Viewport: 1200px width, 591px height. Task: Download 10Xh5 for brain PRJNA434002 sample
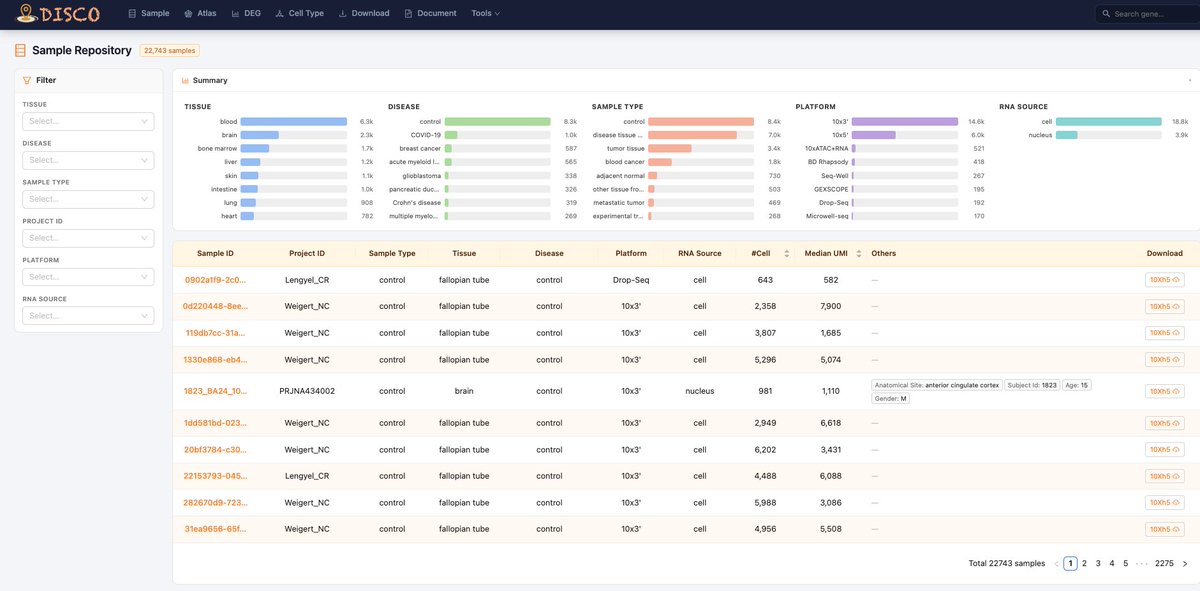point(1164,392)
